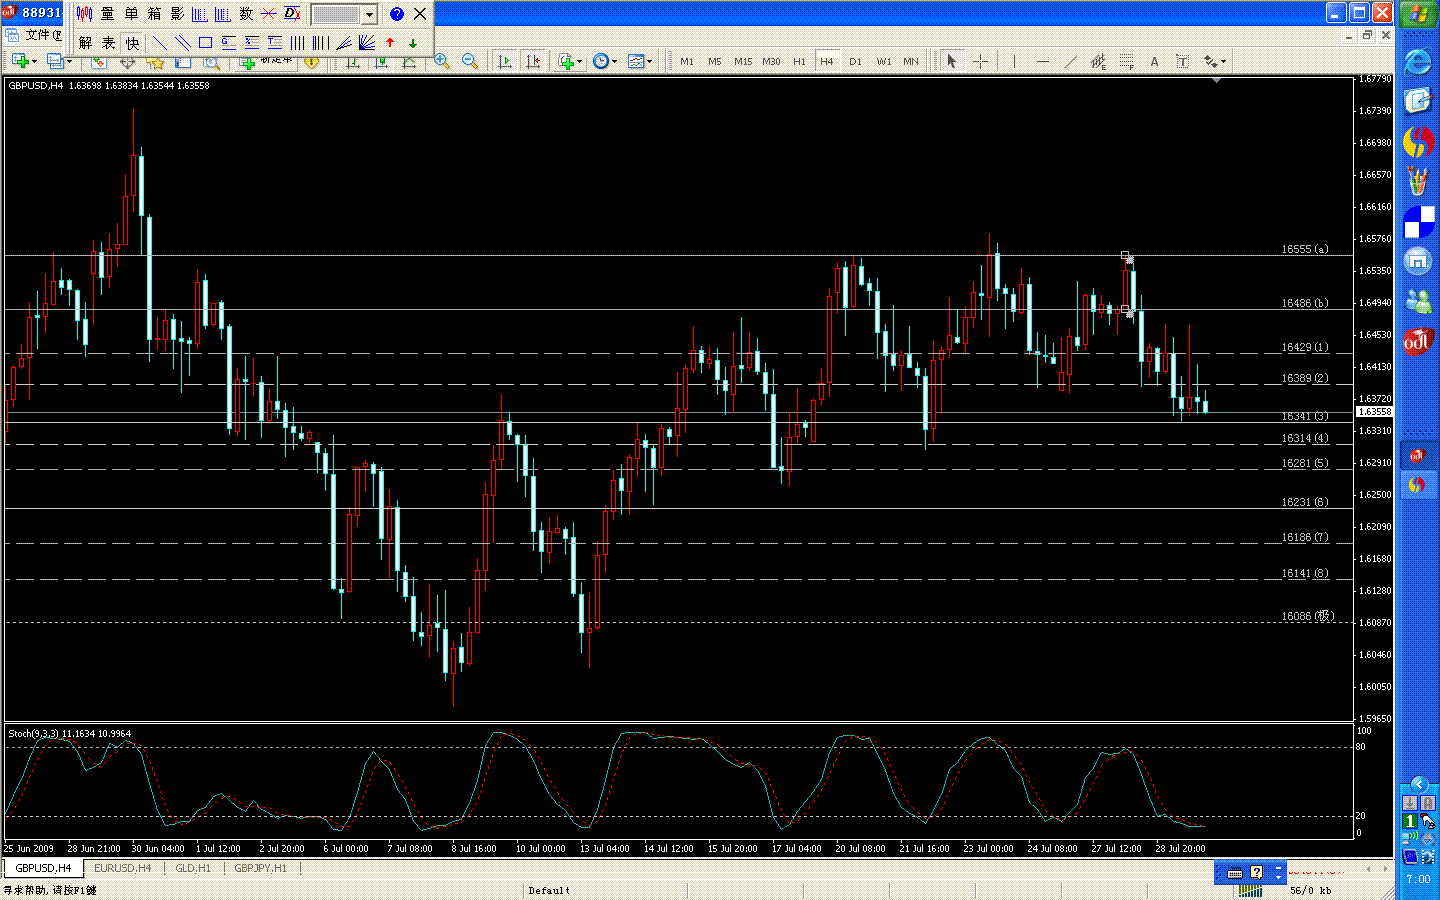Zoom out on the chart
Image resolution: width=1440 pixels, height=900 pixels.
click(x=469, y=61)
